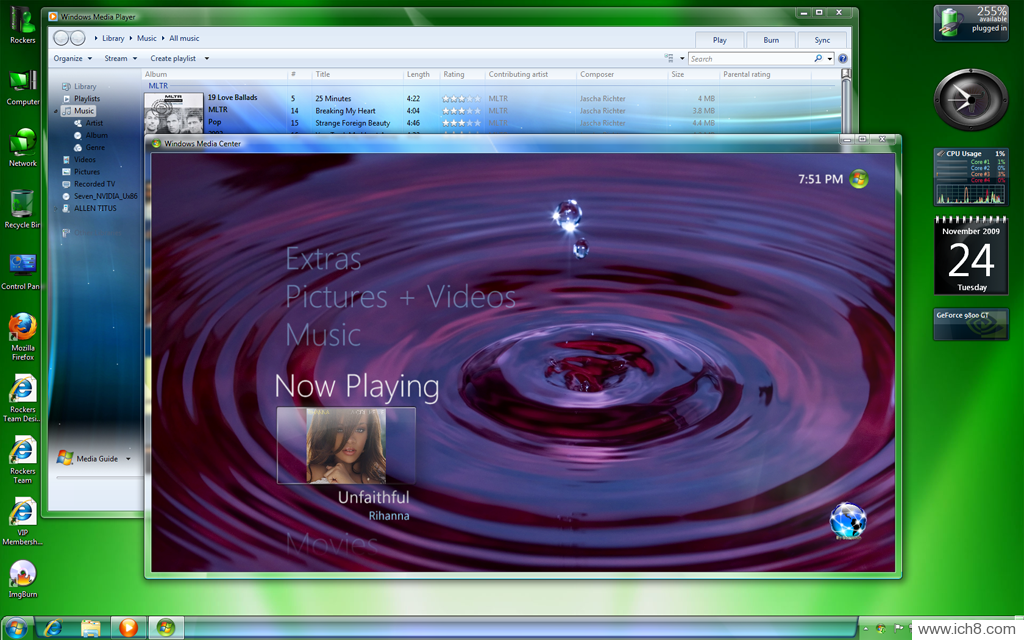Select Now Playing in Media Center
Image resolution: width=1024 pixels, height=640 pixels.
point(357,386)
